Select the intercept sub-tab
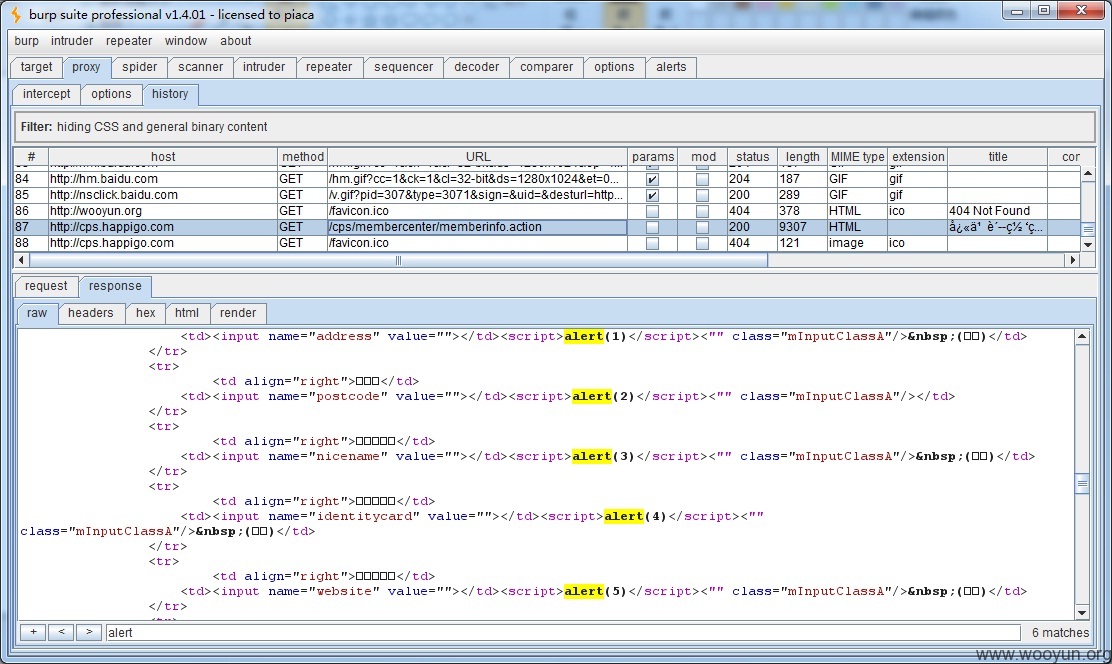Screen dimensions: 1112x664 tap(47, 94)
